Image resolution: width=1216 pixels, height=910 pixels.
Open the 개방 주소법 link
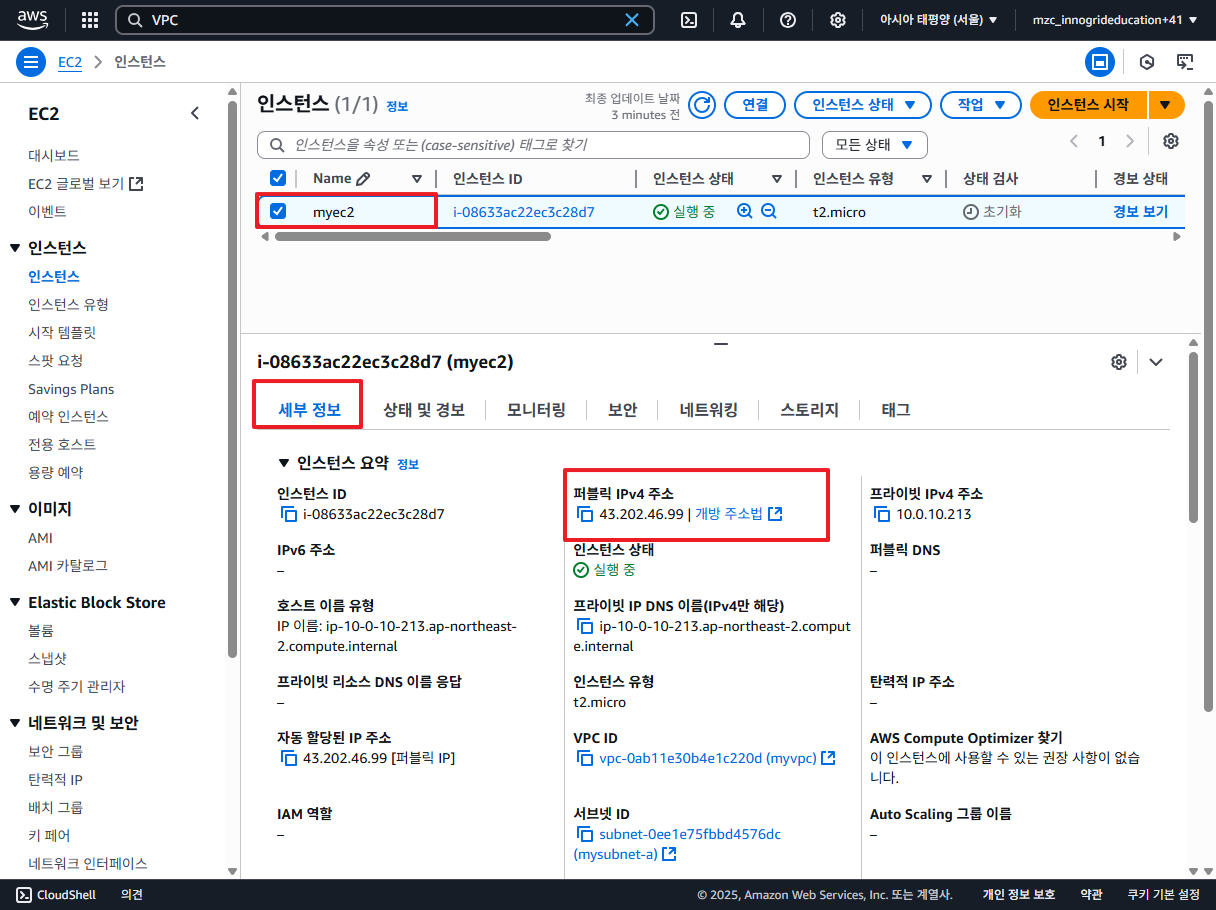pyautogui.click(x=738, y=514)
